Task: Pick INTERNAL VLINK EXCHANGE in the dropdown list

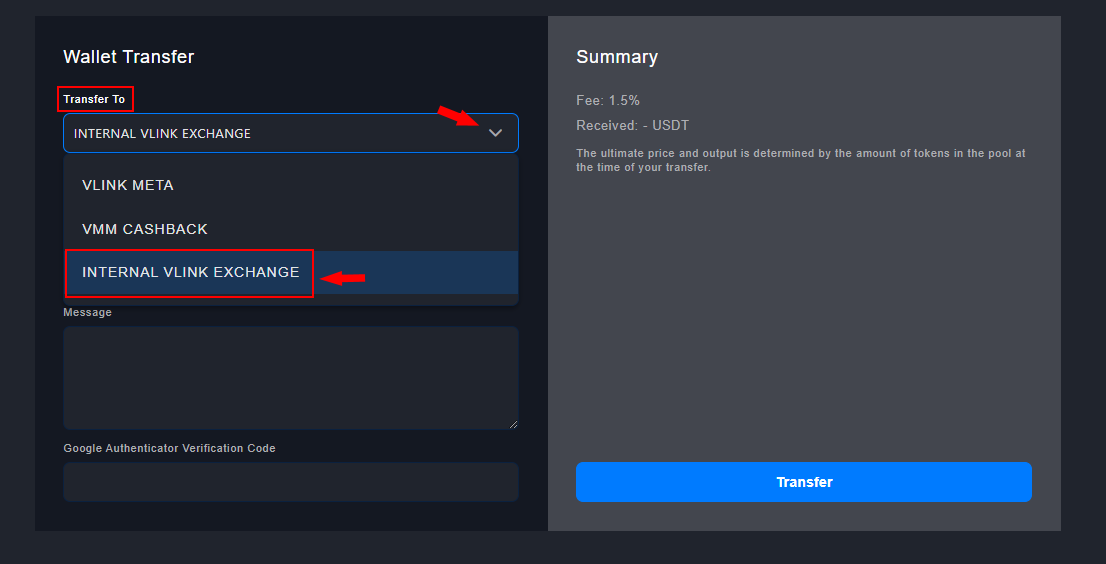Action: 190,272
